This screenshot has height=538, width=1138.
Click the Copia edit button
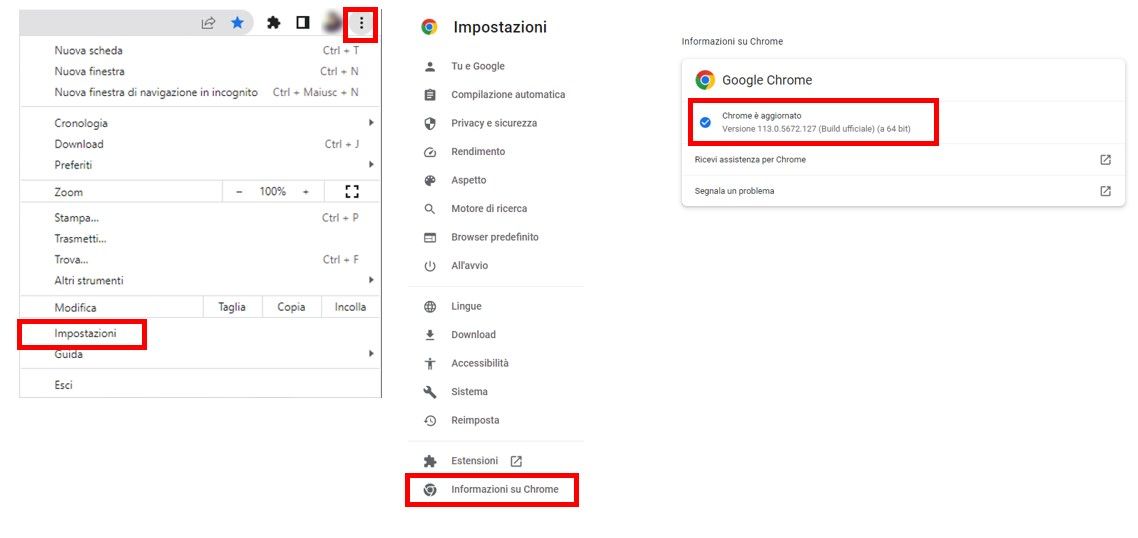click(x=291, y=307)
